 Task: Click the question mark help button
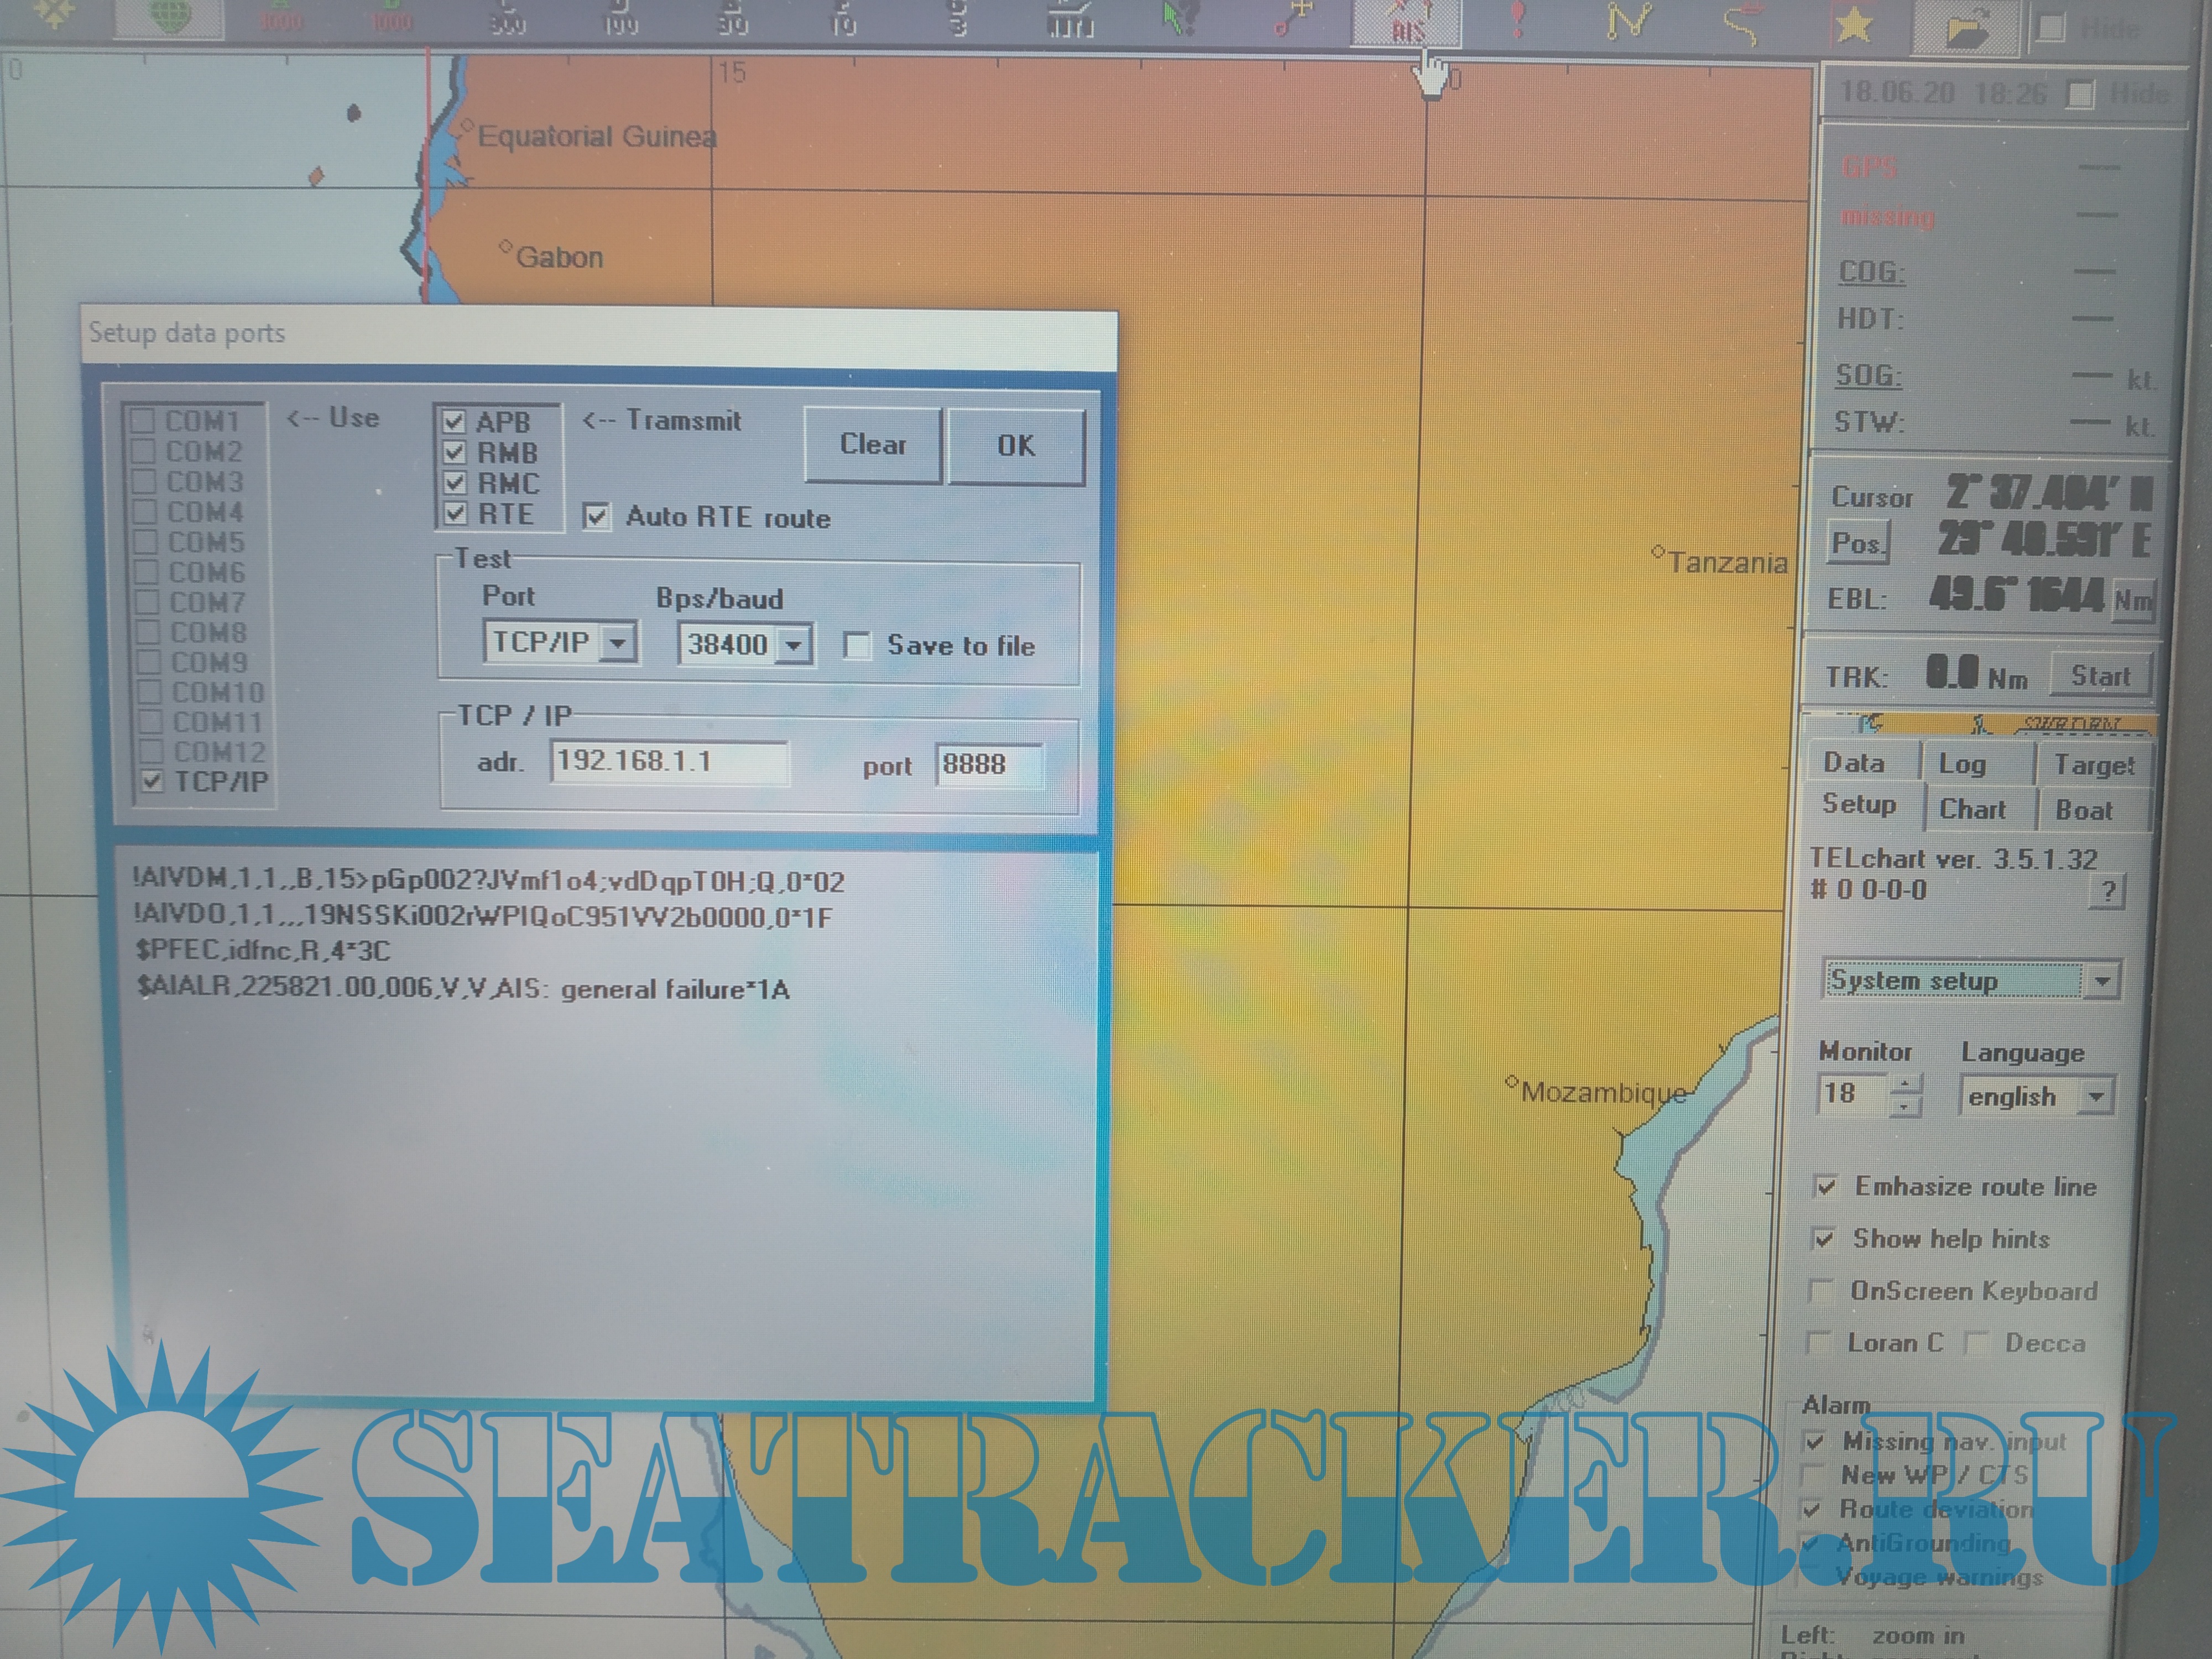coord(2107,891)
